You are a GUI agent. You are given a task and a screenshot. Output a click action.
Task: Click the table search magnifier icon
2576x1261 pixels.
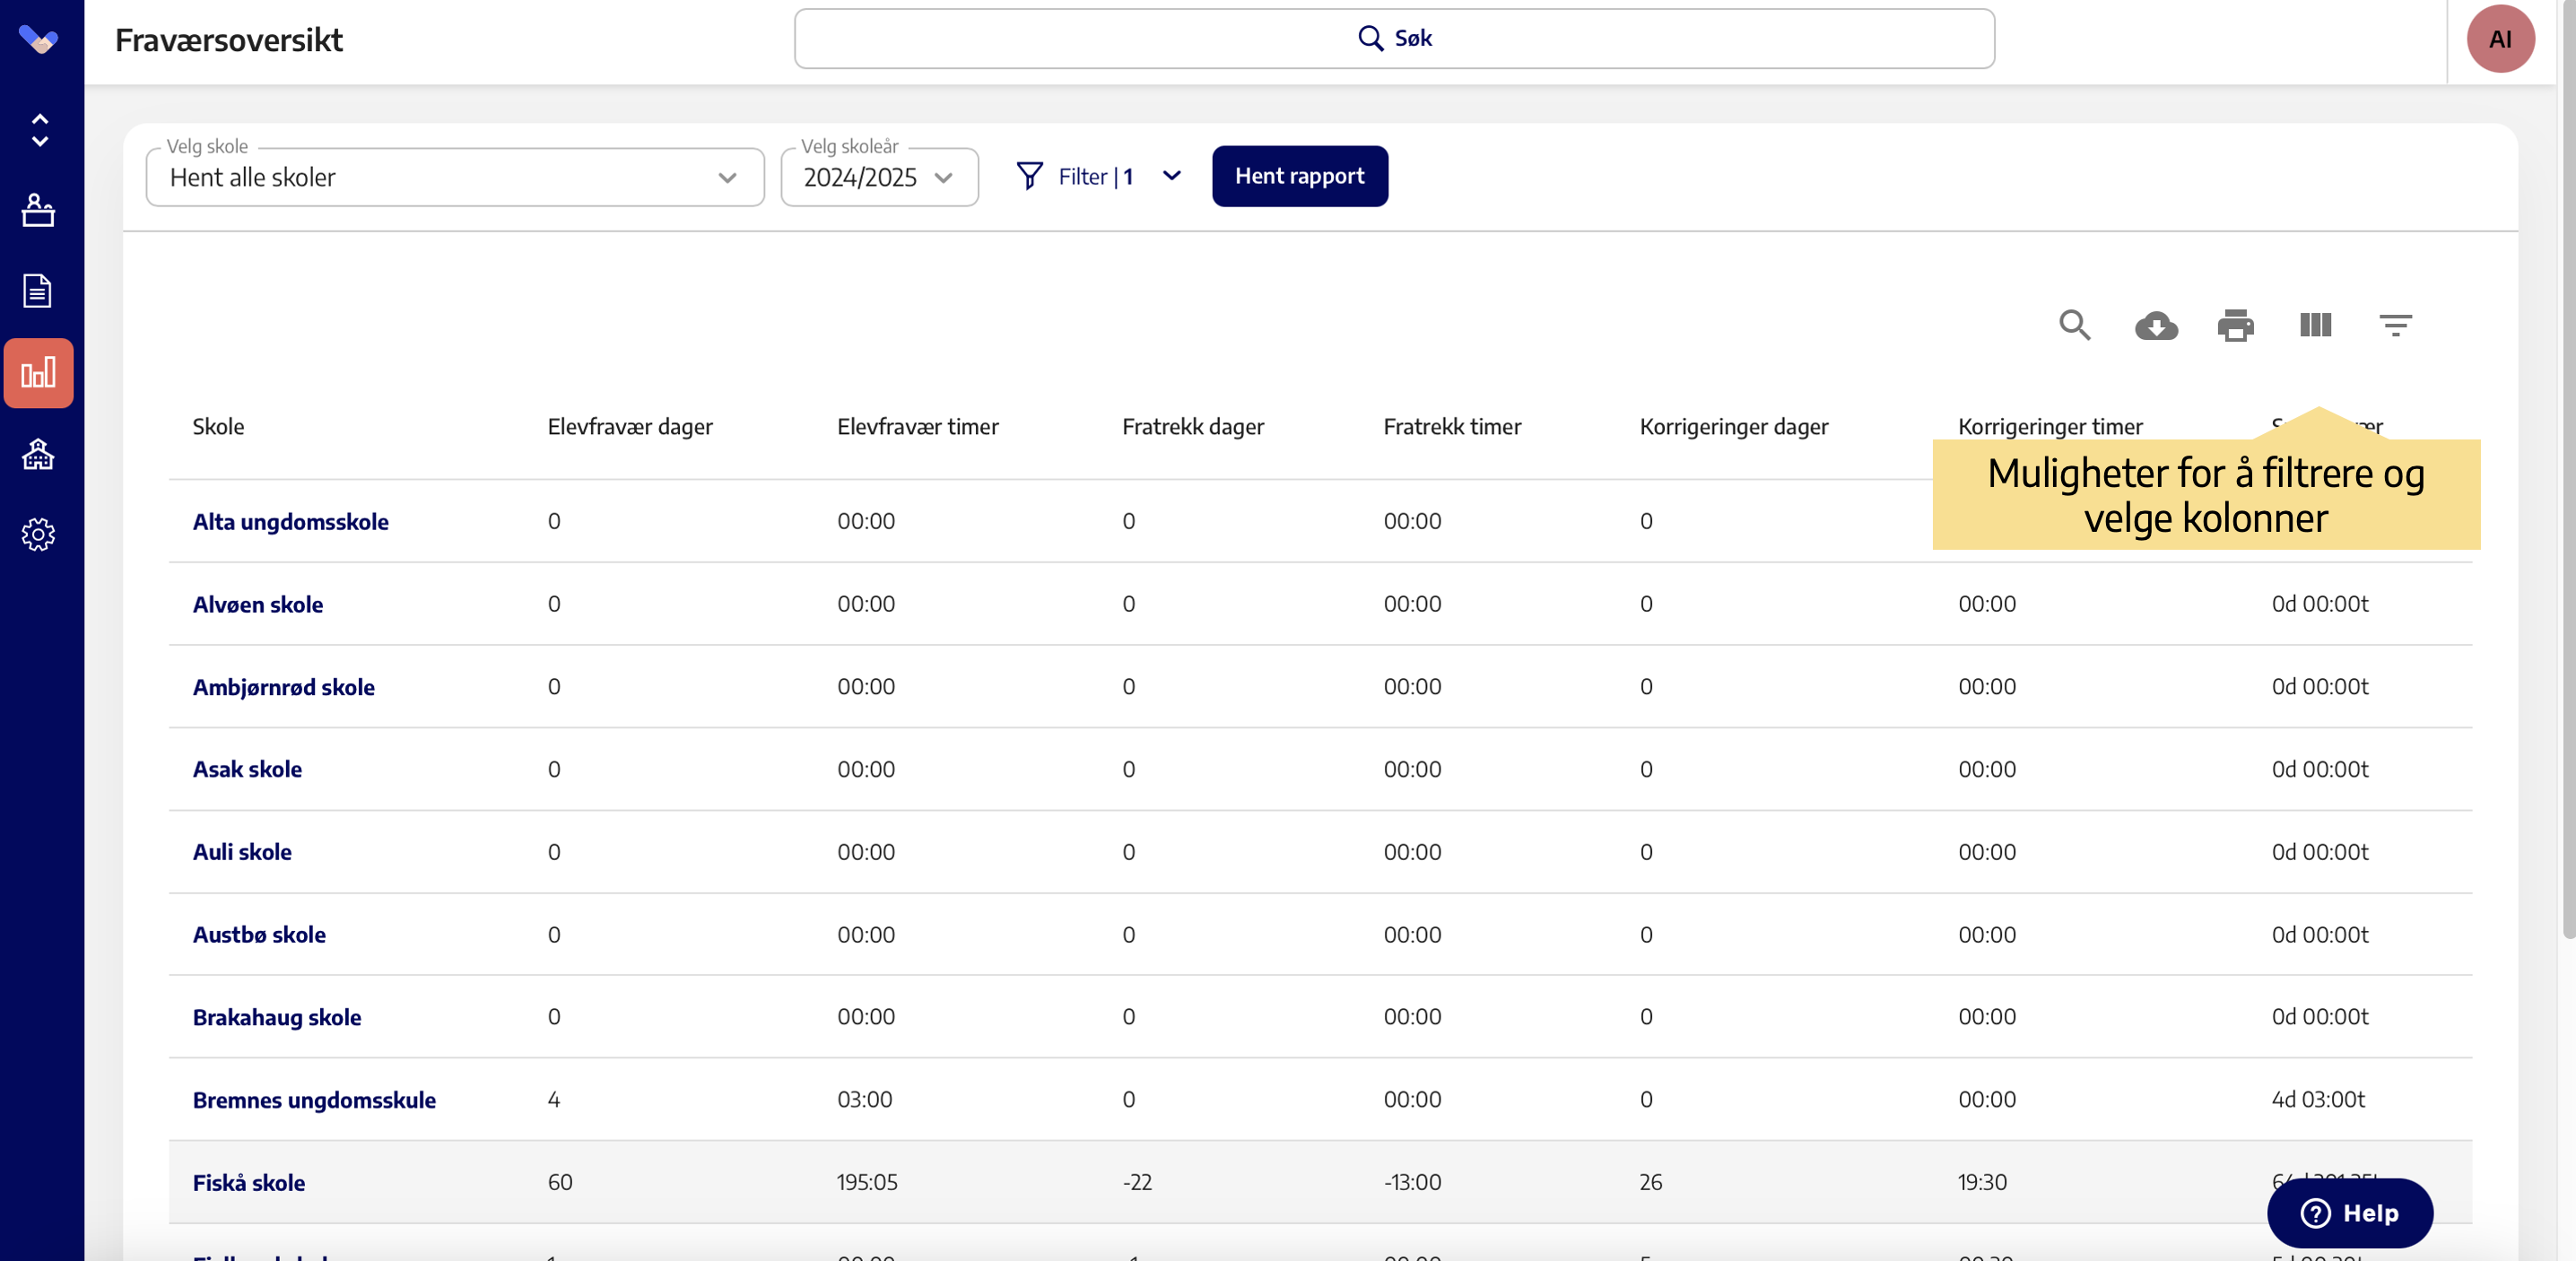tap(2074, 325)
